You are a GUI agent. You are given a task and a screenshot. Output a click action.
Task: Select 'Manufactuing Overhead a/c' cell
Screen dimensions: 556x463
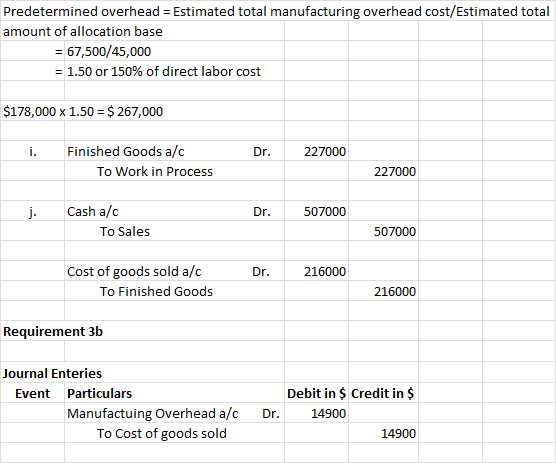click(153, 413)
